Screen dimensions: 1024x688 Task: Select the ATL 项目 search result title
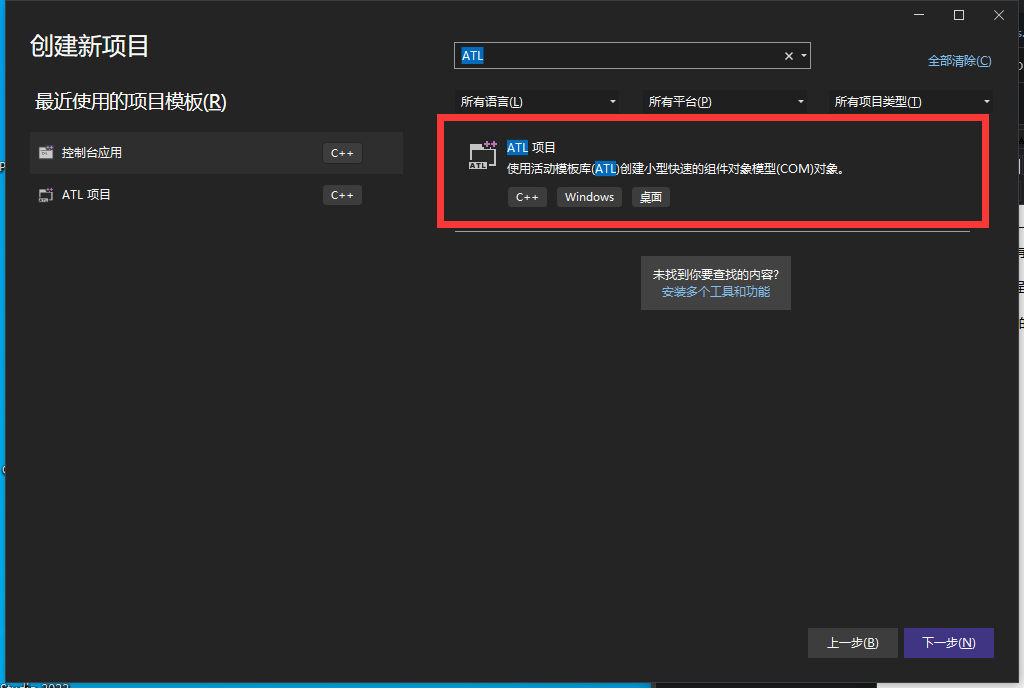[531, 148]
